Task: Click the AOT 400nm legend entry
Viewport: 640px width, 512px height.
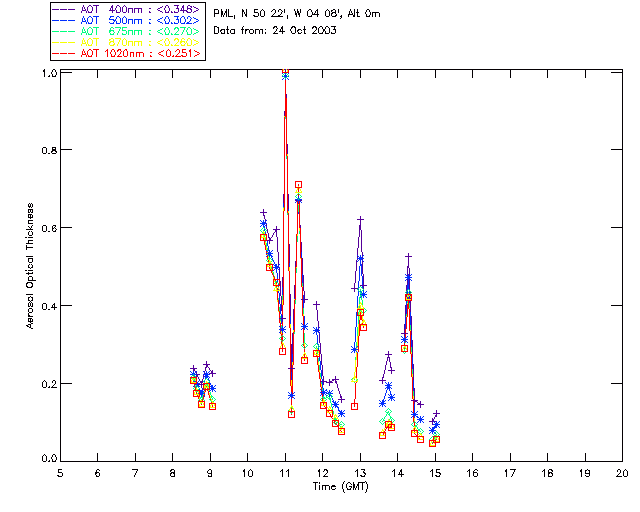Action: coord(127,9)
